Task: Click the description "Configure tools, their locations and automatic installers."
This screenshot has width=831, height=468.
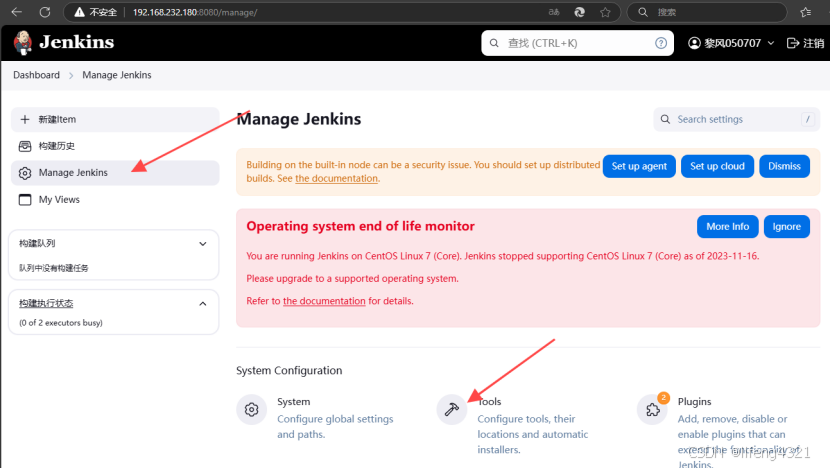Action: pos(533,434)
